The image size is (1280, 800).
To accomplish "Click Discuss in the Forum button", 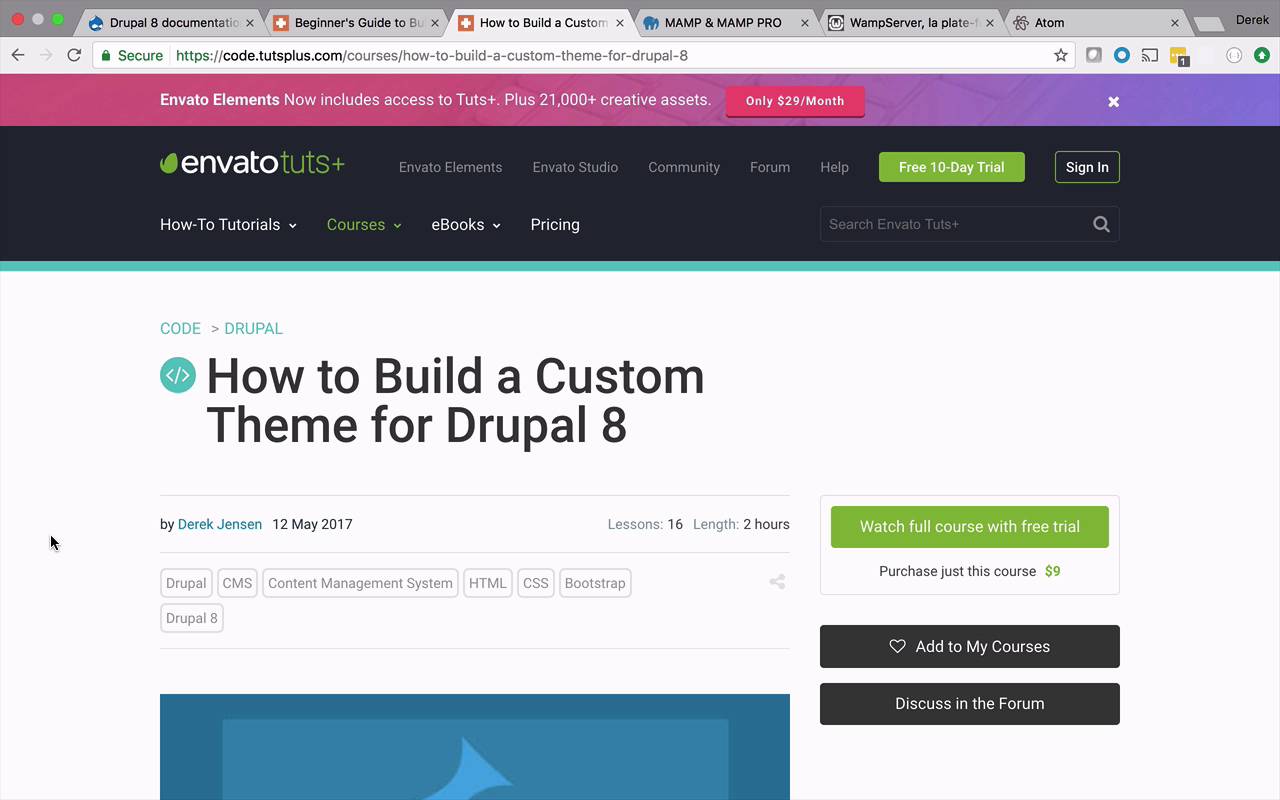I will click(x=970, y=704).
